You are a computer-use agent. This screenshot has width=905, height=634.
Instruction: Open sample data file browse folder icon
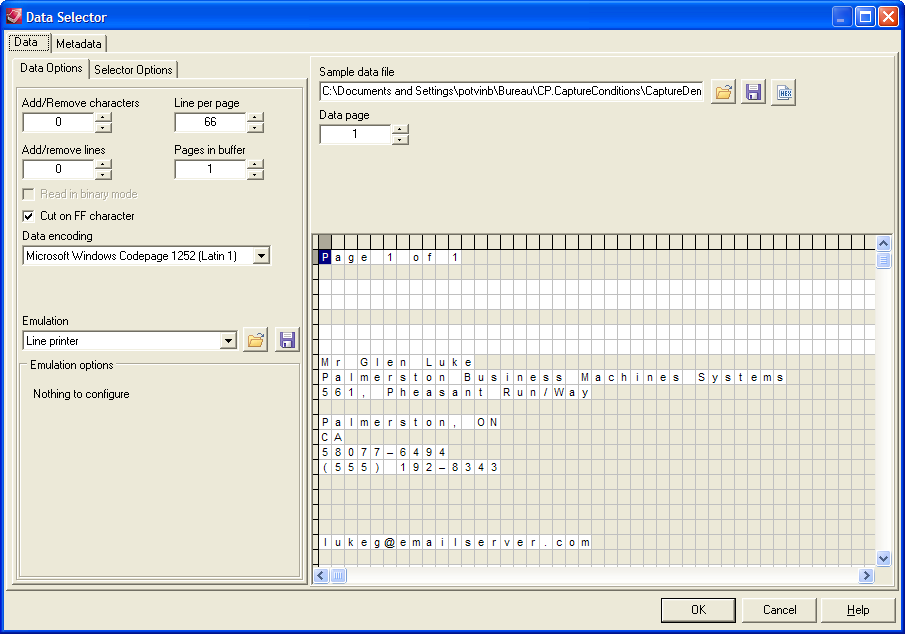(x=723, y=92)
